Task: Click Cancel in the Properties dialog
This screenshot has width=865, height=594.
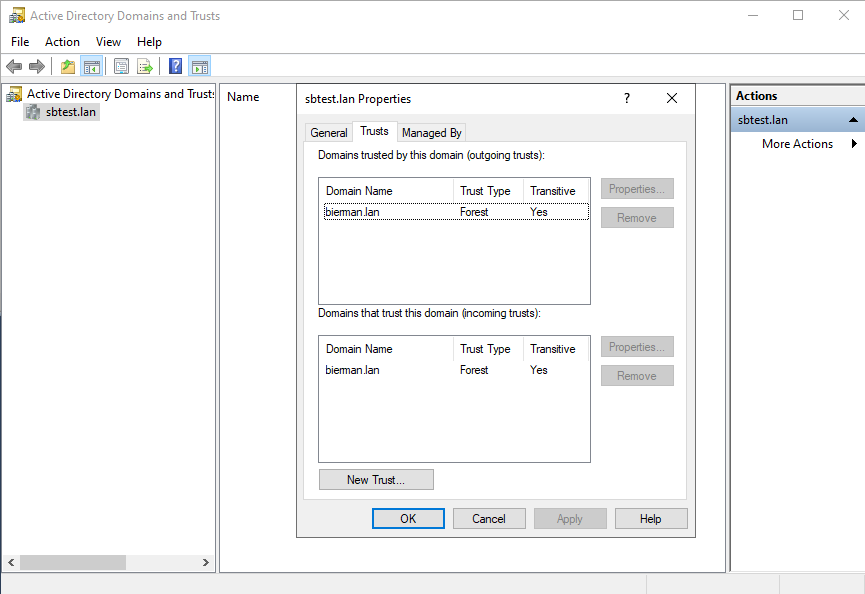Action: 489,518
